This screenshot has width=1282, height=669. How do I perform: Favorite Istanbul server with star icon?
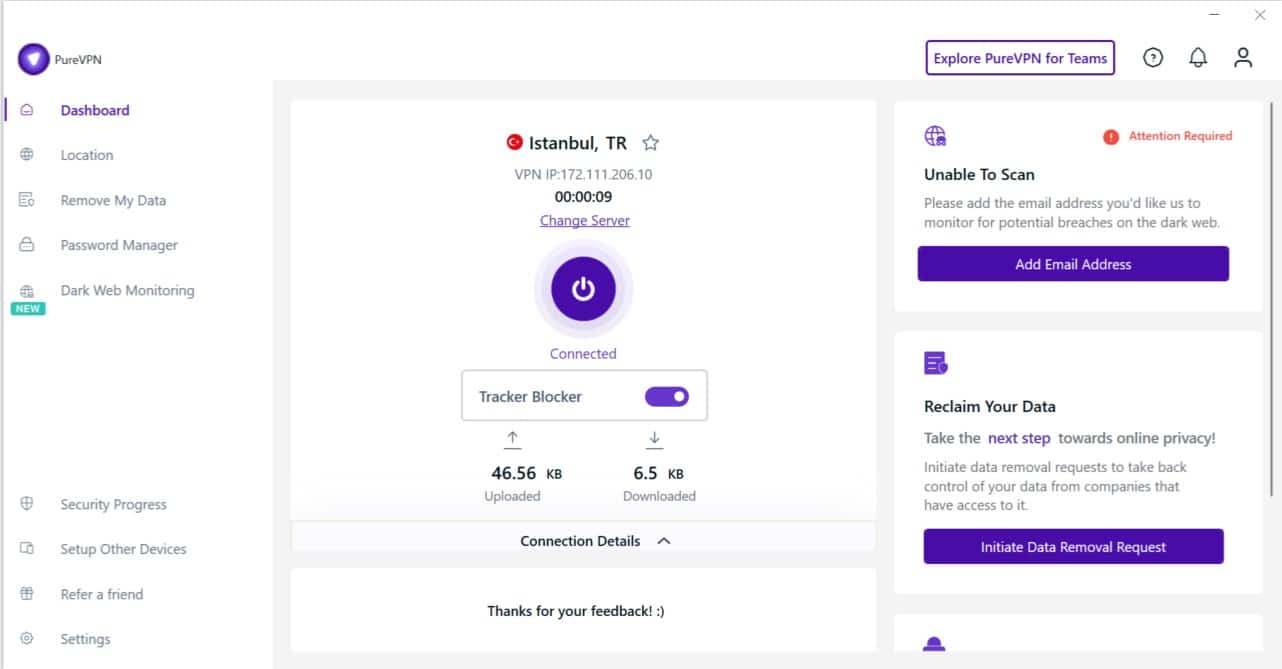(x=651, y=143)
